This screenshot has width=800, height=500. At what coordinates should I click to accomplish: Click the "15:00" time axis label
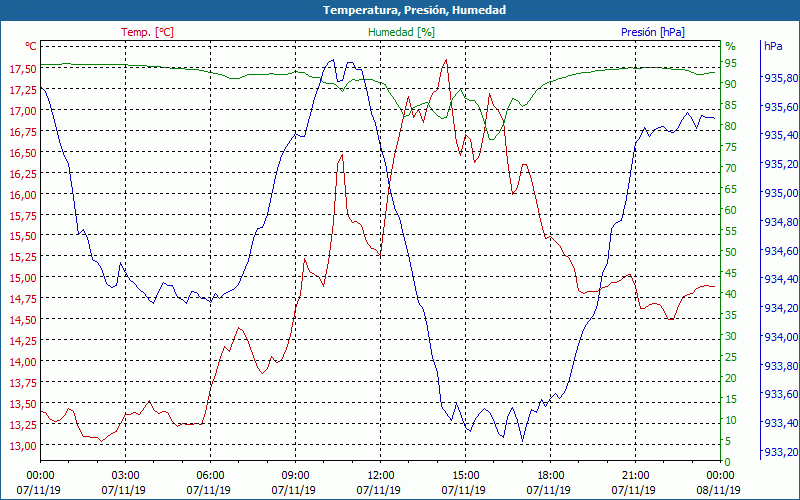(x=465, y=476)
